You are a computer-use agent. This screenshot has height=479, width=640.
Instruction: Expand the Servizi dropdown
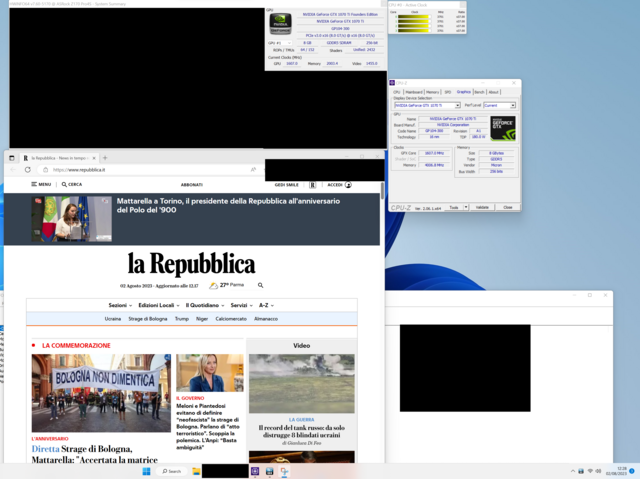click(242, 305)
